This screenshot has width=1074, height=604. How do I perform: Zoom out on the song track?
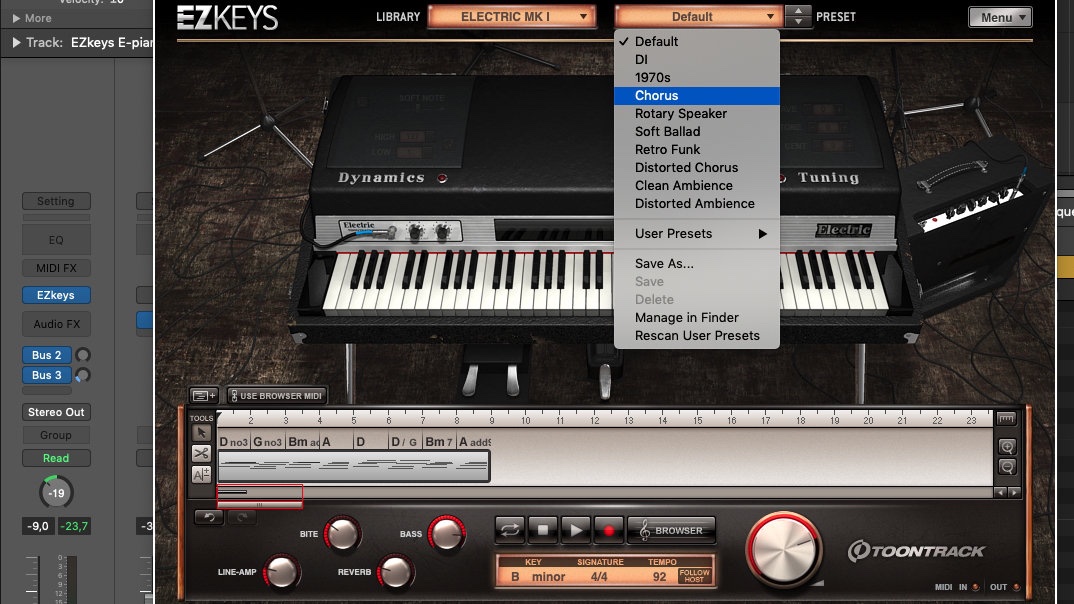(x=1006, y=467)
